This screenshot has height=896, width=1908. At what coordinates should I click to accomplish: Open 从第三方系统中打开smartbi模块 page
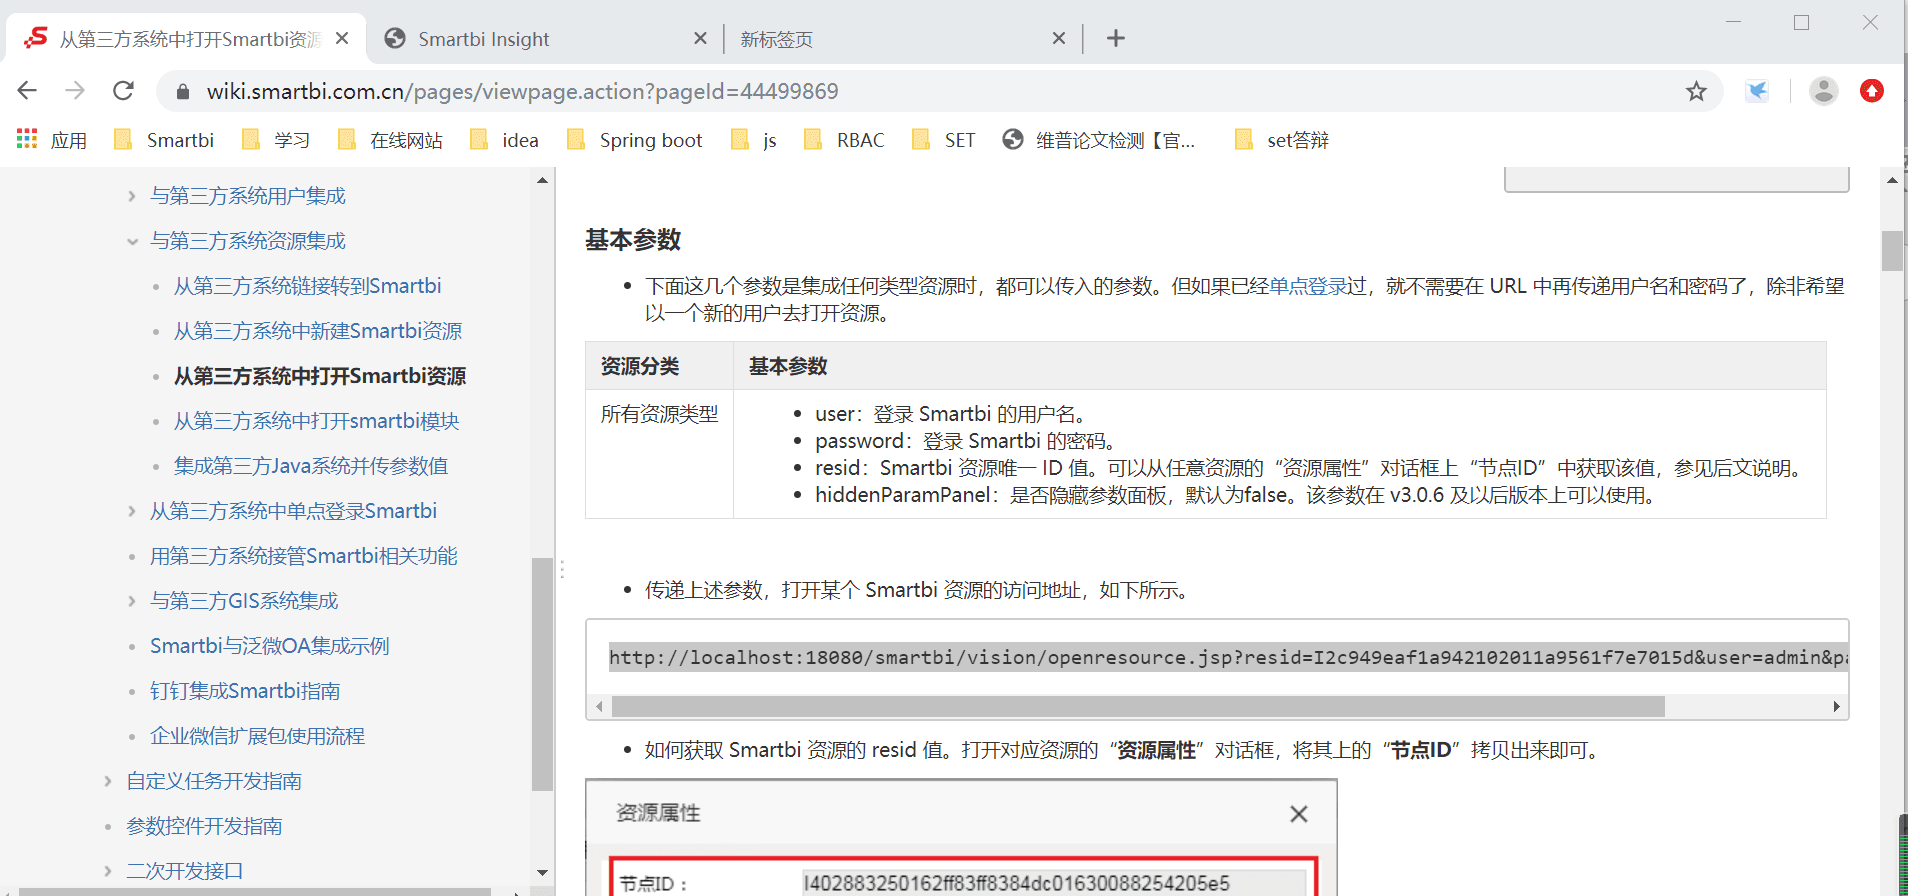[316, 421]
